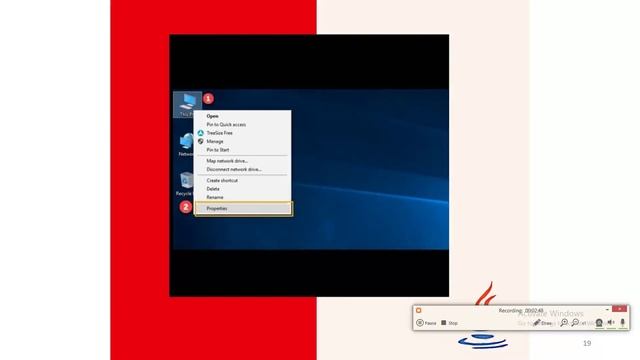Toggle the webcam in recorder toolbar
The image size is (640, 360).
click(599, 323)
